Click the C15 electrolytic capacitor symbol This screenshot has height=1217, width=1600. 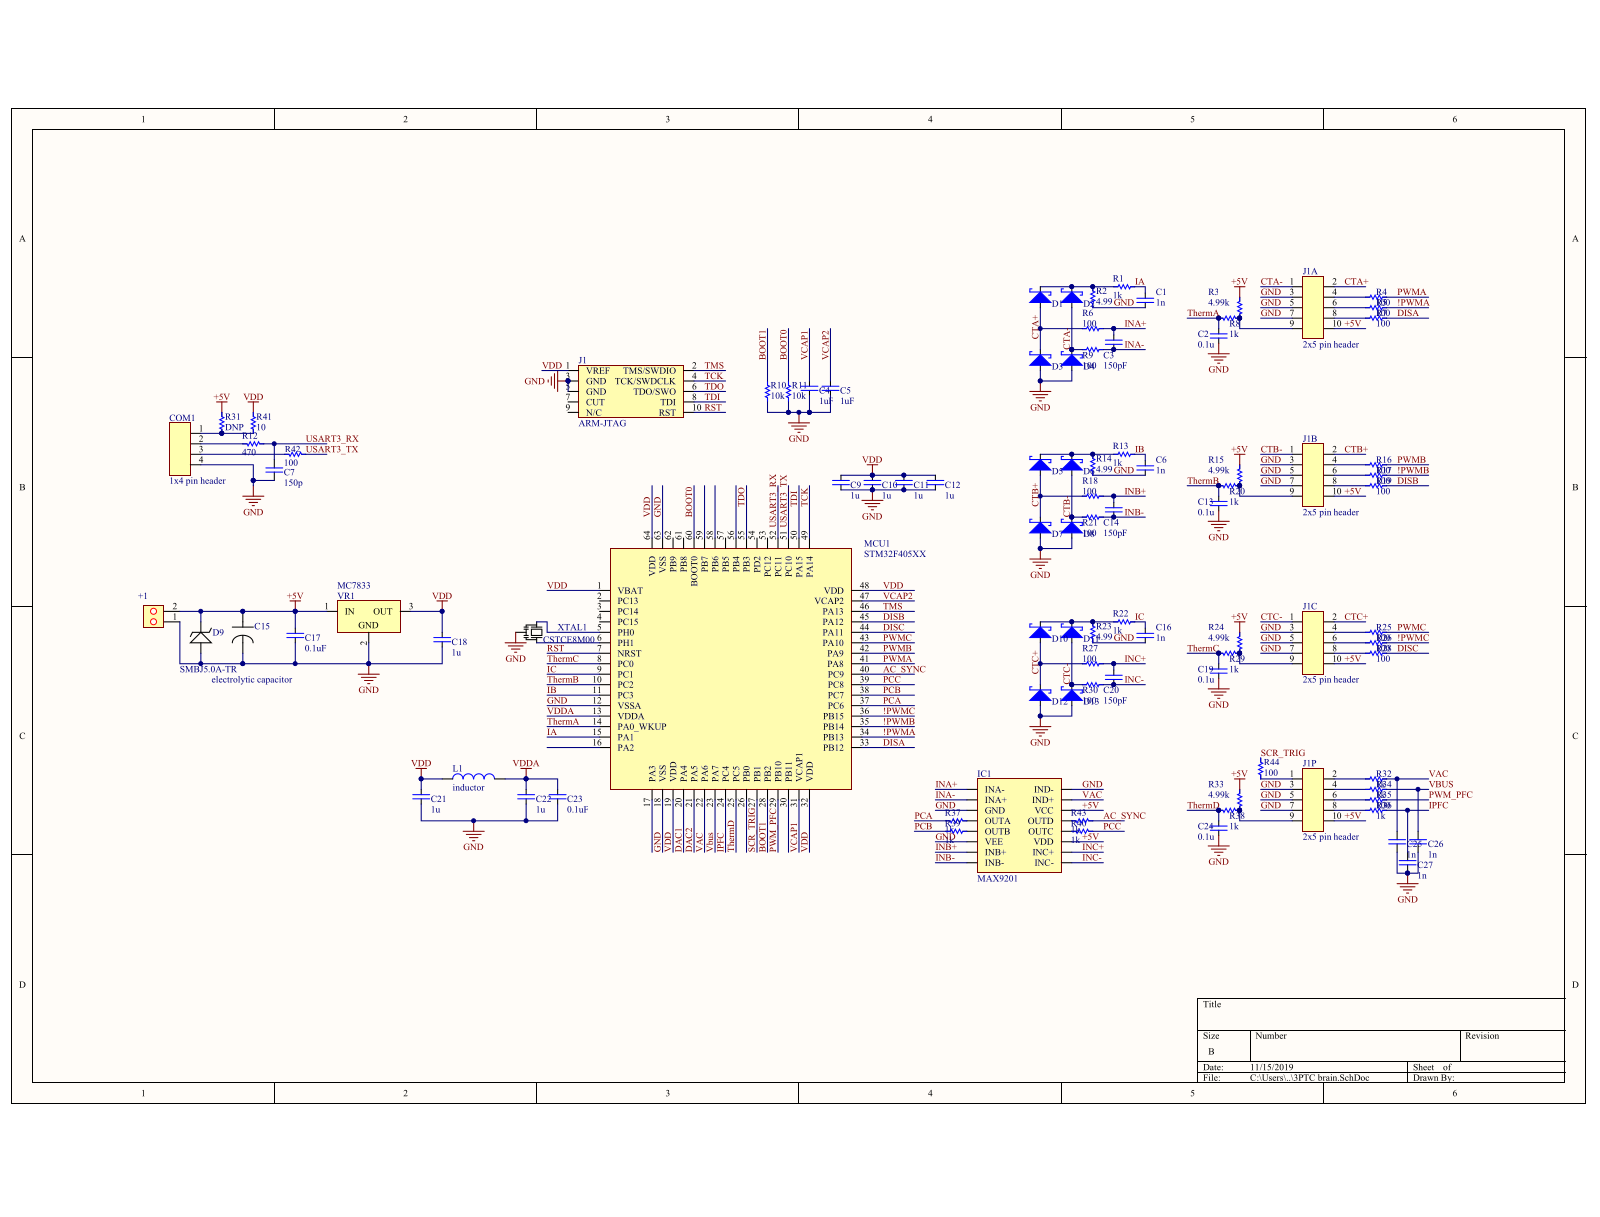[242, 635]
